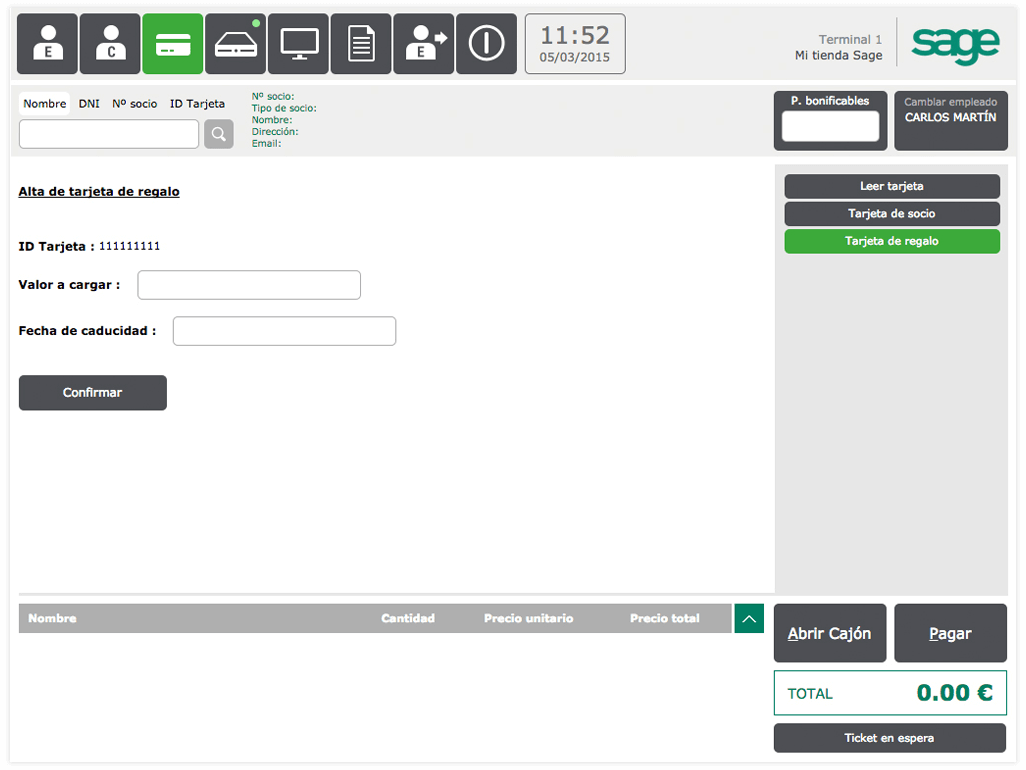Open the document list icon
Image resolution: width=1026 pixels, height=770 pixels.
coord(361,44)
